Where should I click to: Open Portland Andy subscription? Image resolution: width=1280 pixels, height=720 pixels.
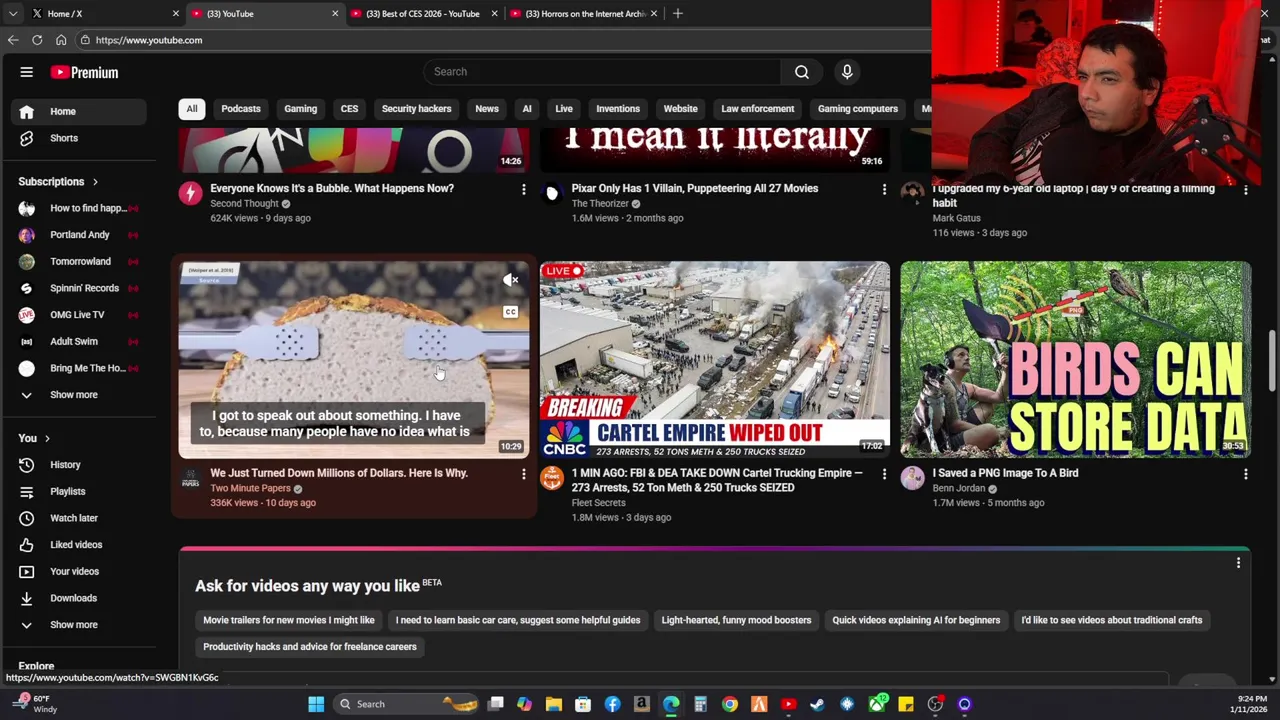[78, 235]
